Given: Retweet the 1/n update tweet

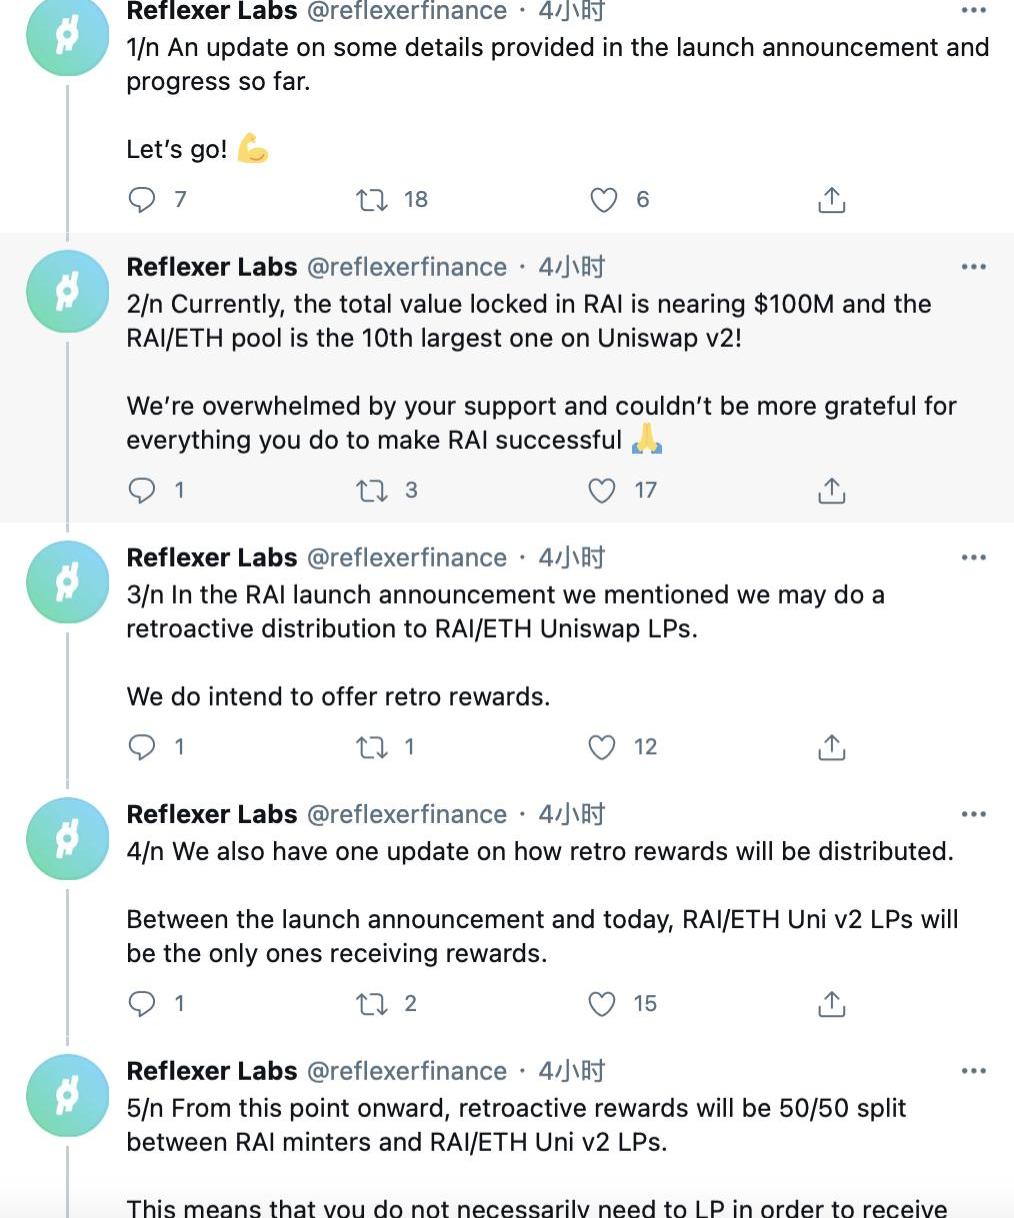Looking at the screenshot, I should click(x=372, y=200).
